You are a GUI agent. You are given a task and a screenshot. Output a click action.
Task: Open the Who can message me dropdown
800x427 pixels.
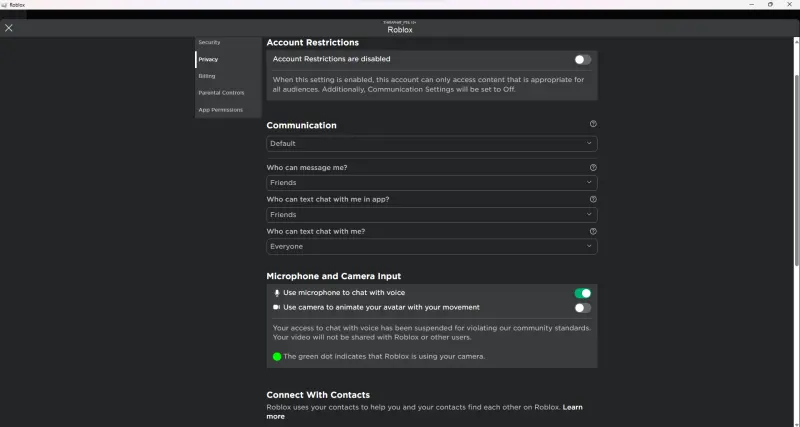click(432, 183)
